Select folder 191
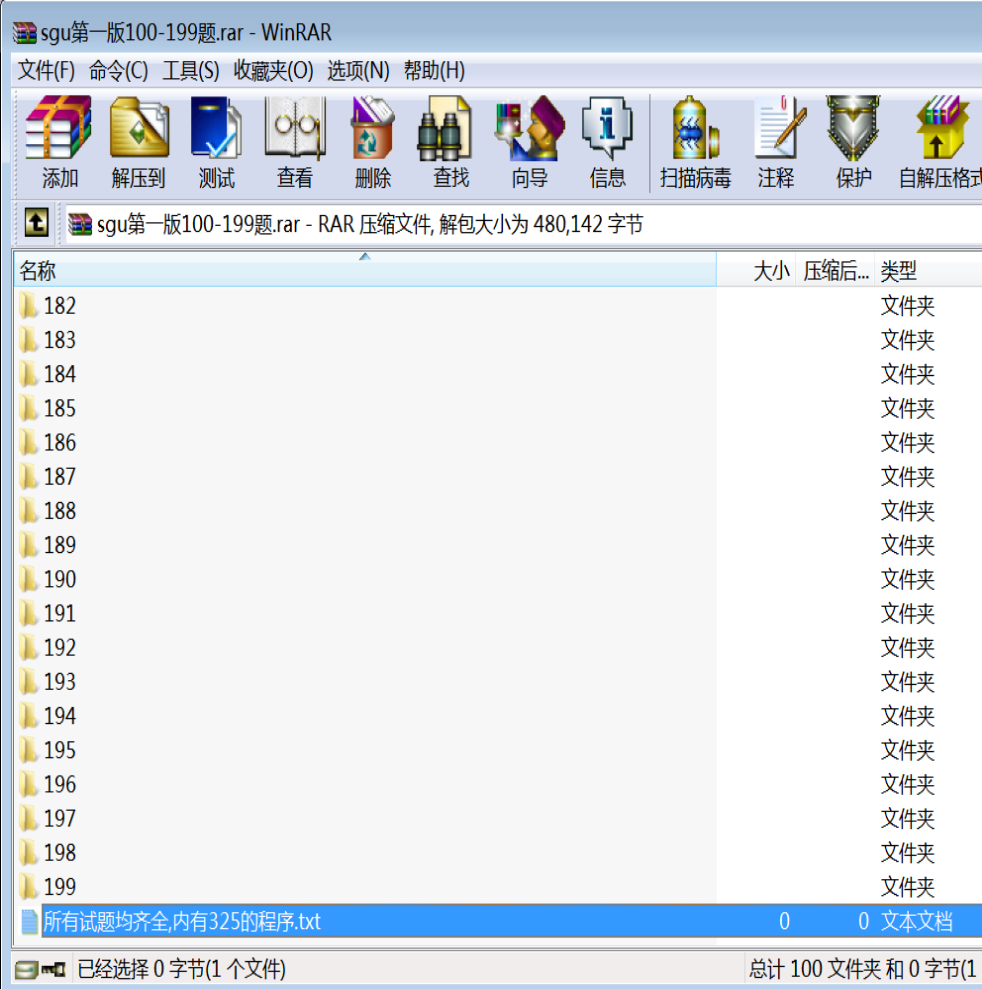 pos(60,613)
